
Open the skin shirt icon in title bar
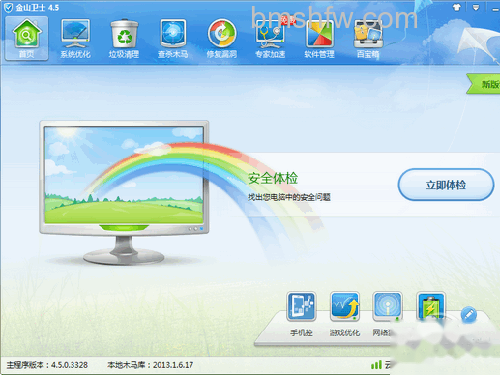click(x=456, y=7)
